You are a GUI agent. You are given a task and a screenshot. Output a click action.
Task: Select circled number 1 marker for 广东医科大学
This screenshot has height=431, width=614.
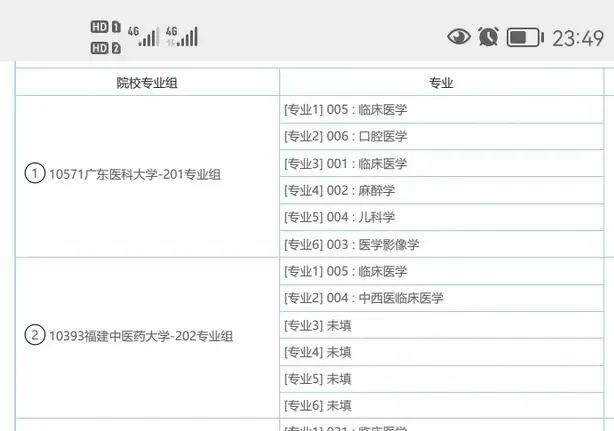[x=34, y=173]
